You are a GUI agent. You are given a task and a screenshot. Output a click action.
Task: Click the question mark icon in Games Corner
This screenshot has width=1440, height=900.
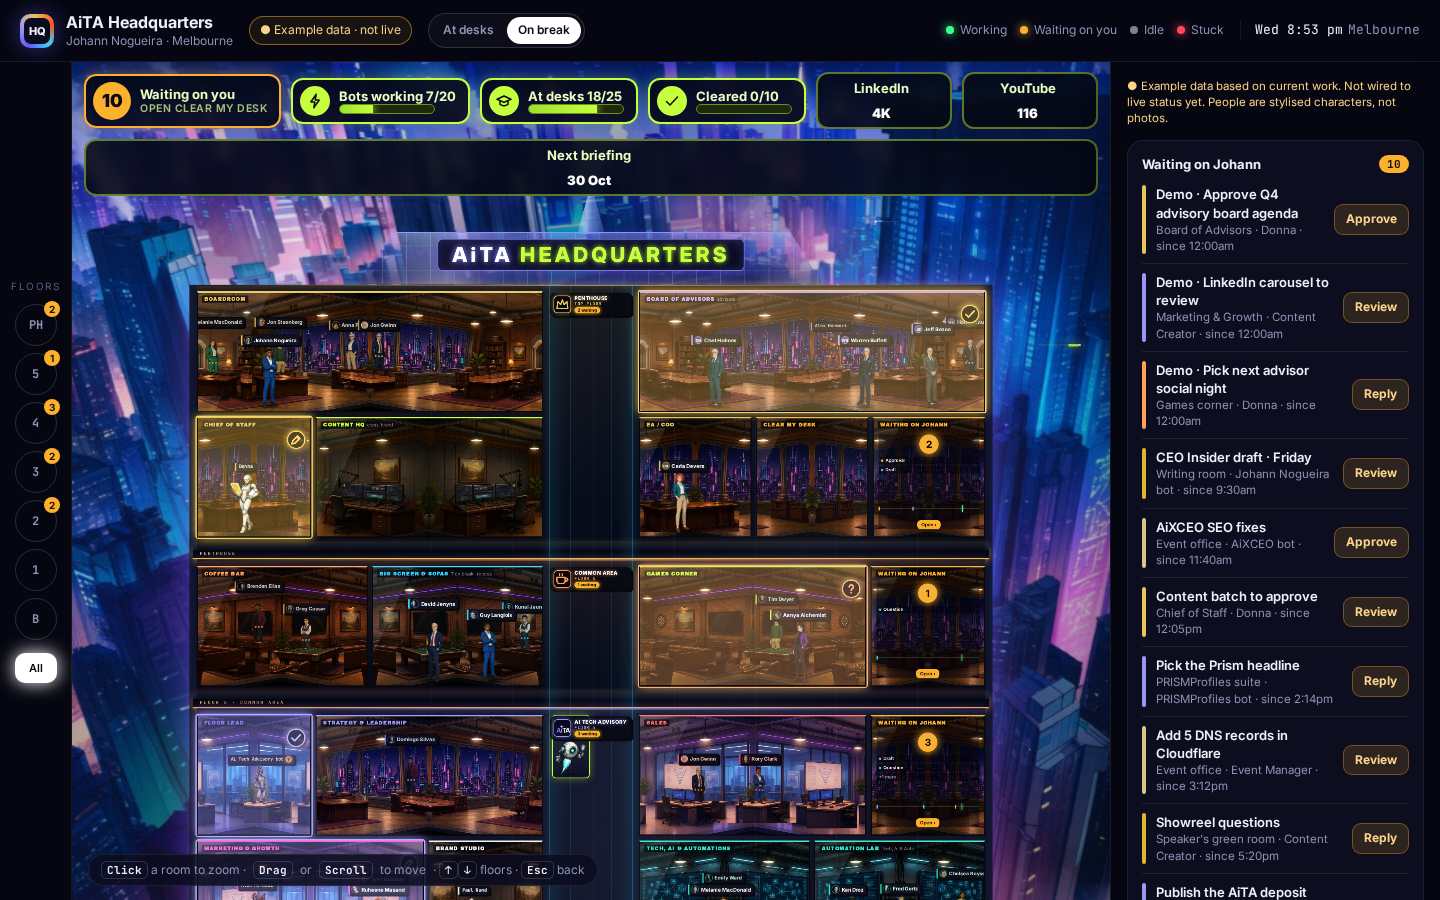pos(851,589)
